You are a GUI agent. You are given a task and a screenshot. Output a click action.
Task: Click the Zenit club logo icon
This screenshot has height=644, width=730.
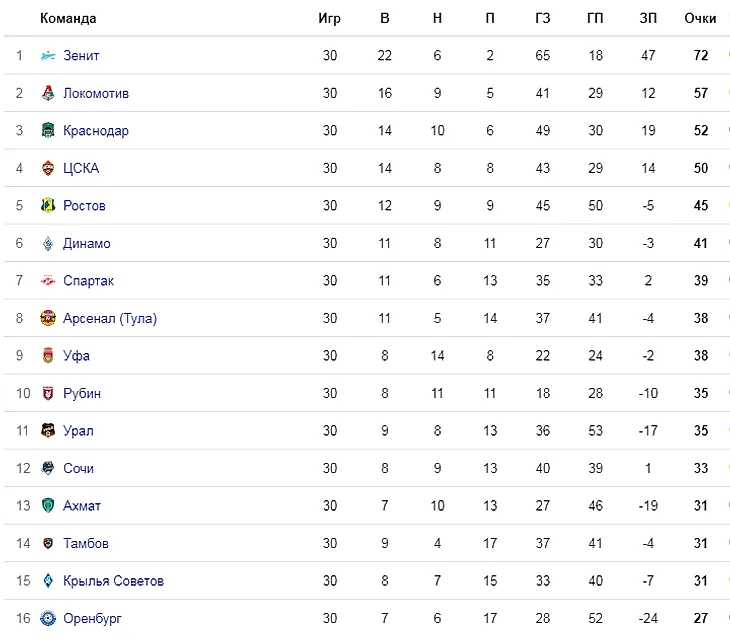tap(48, 56)
